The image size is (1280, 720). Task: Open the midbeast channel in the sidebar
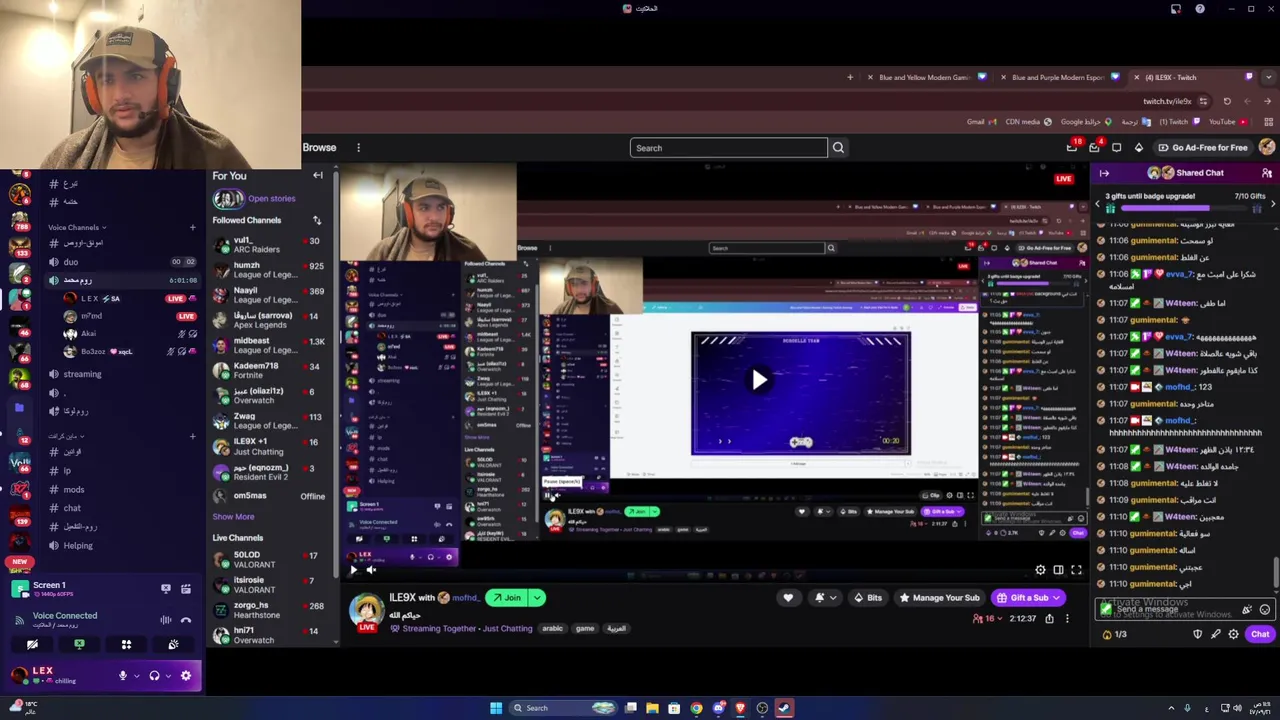coord(268,345)
